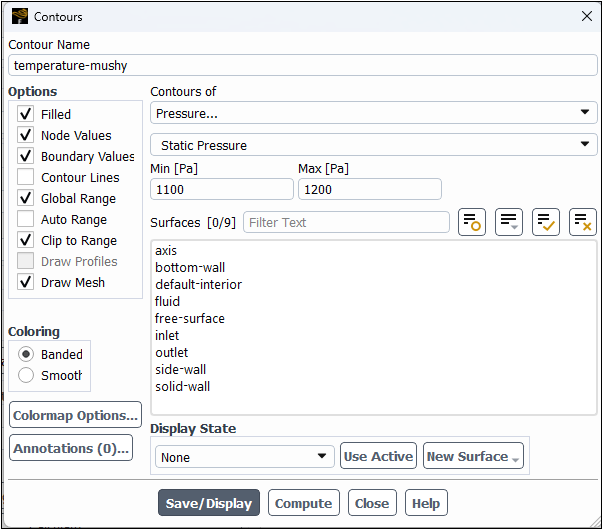Uncheck the Filled option
Viewport: 603px width, 530px height.
(26, 114)
